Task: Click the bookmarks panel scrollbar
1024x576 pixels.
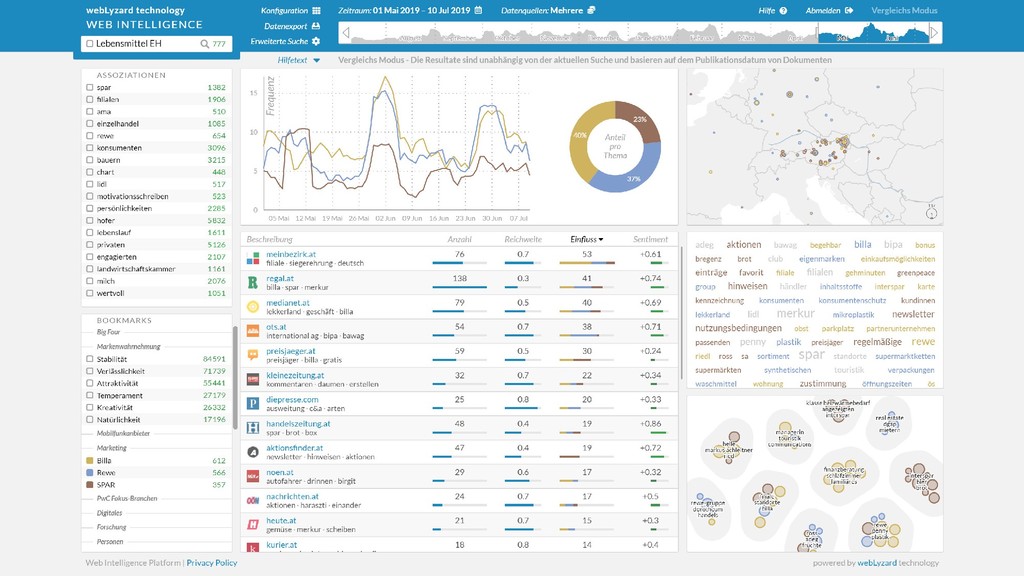Action: click(235, 377)
